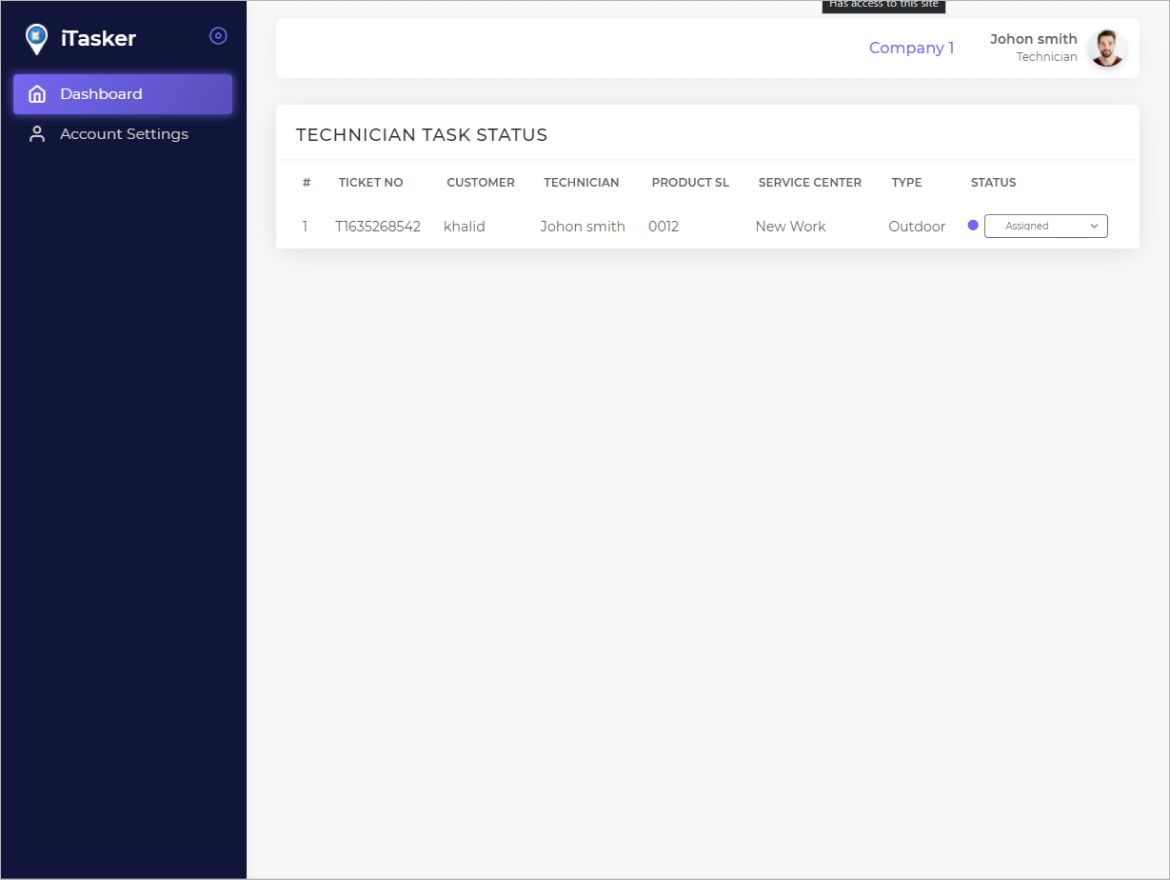Open the Account Settings menu item label

point(124,134)
